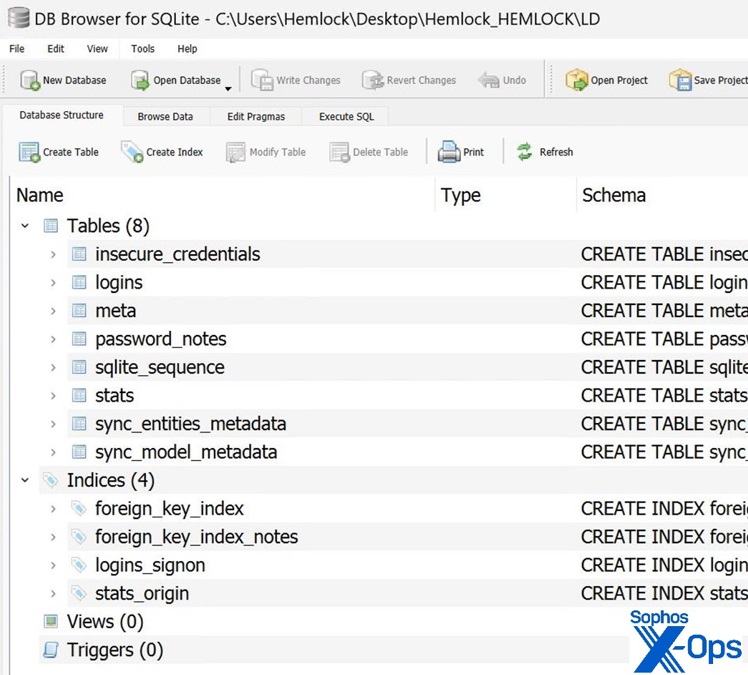The image size is (748, 675).
Task: Switch to the Execute SQL tab
Action: [x=346, y=116]
